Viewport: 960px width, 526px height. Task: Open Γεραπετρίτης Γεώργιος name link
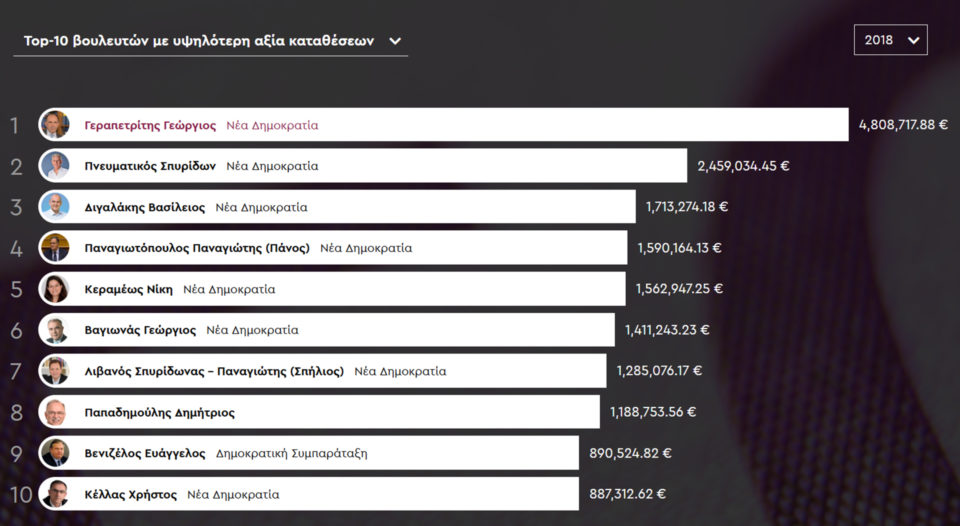tap(150, 125)
